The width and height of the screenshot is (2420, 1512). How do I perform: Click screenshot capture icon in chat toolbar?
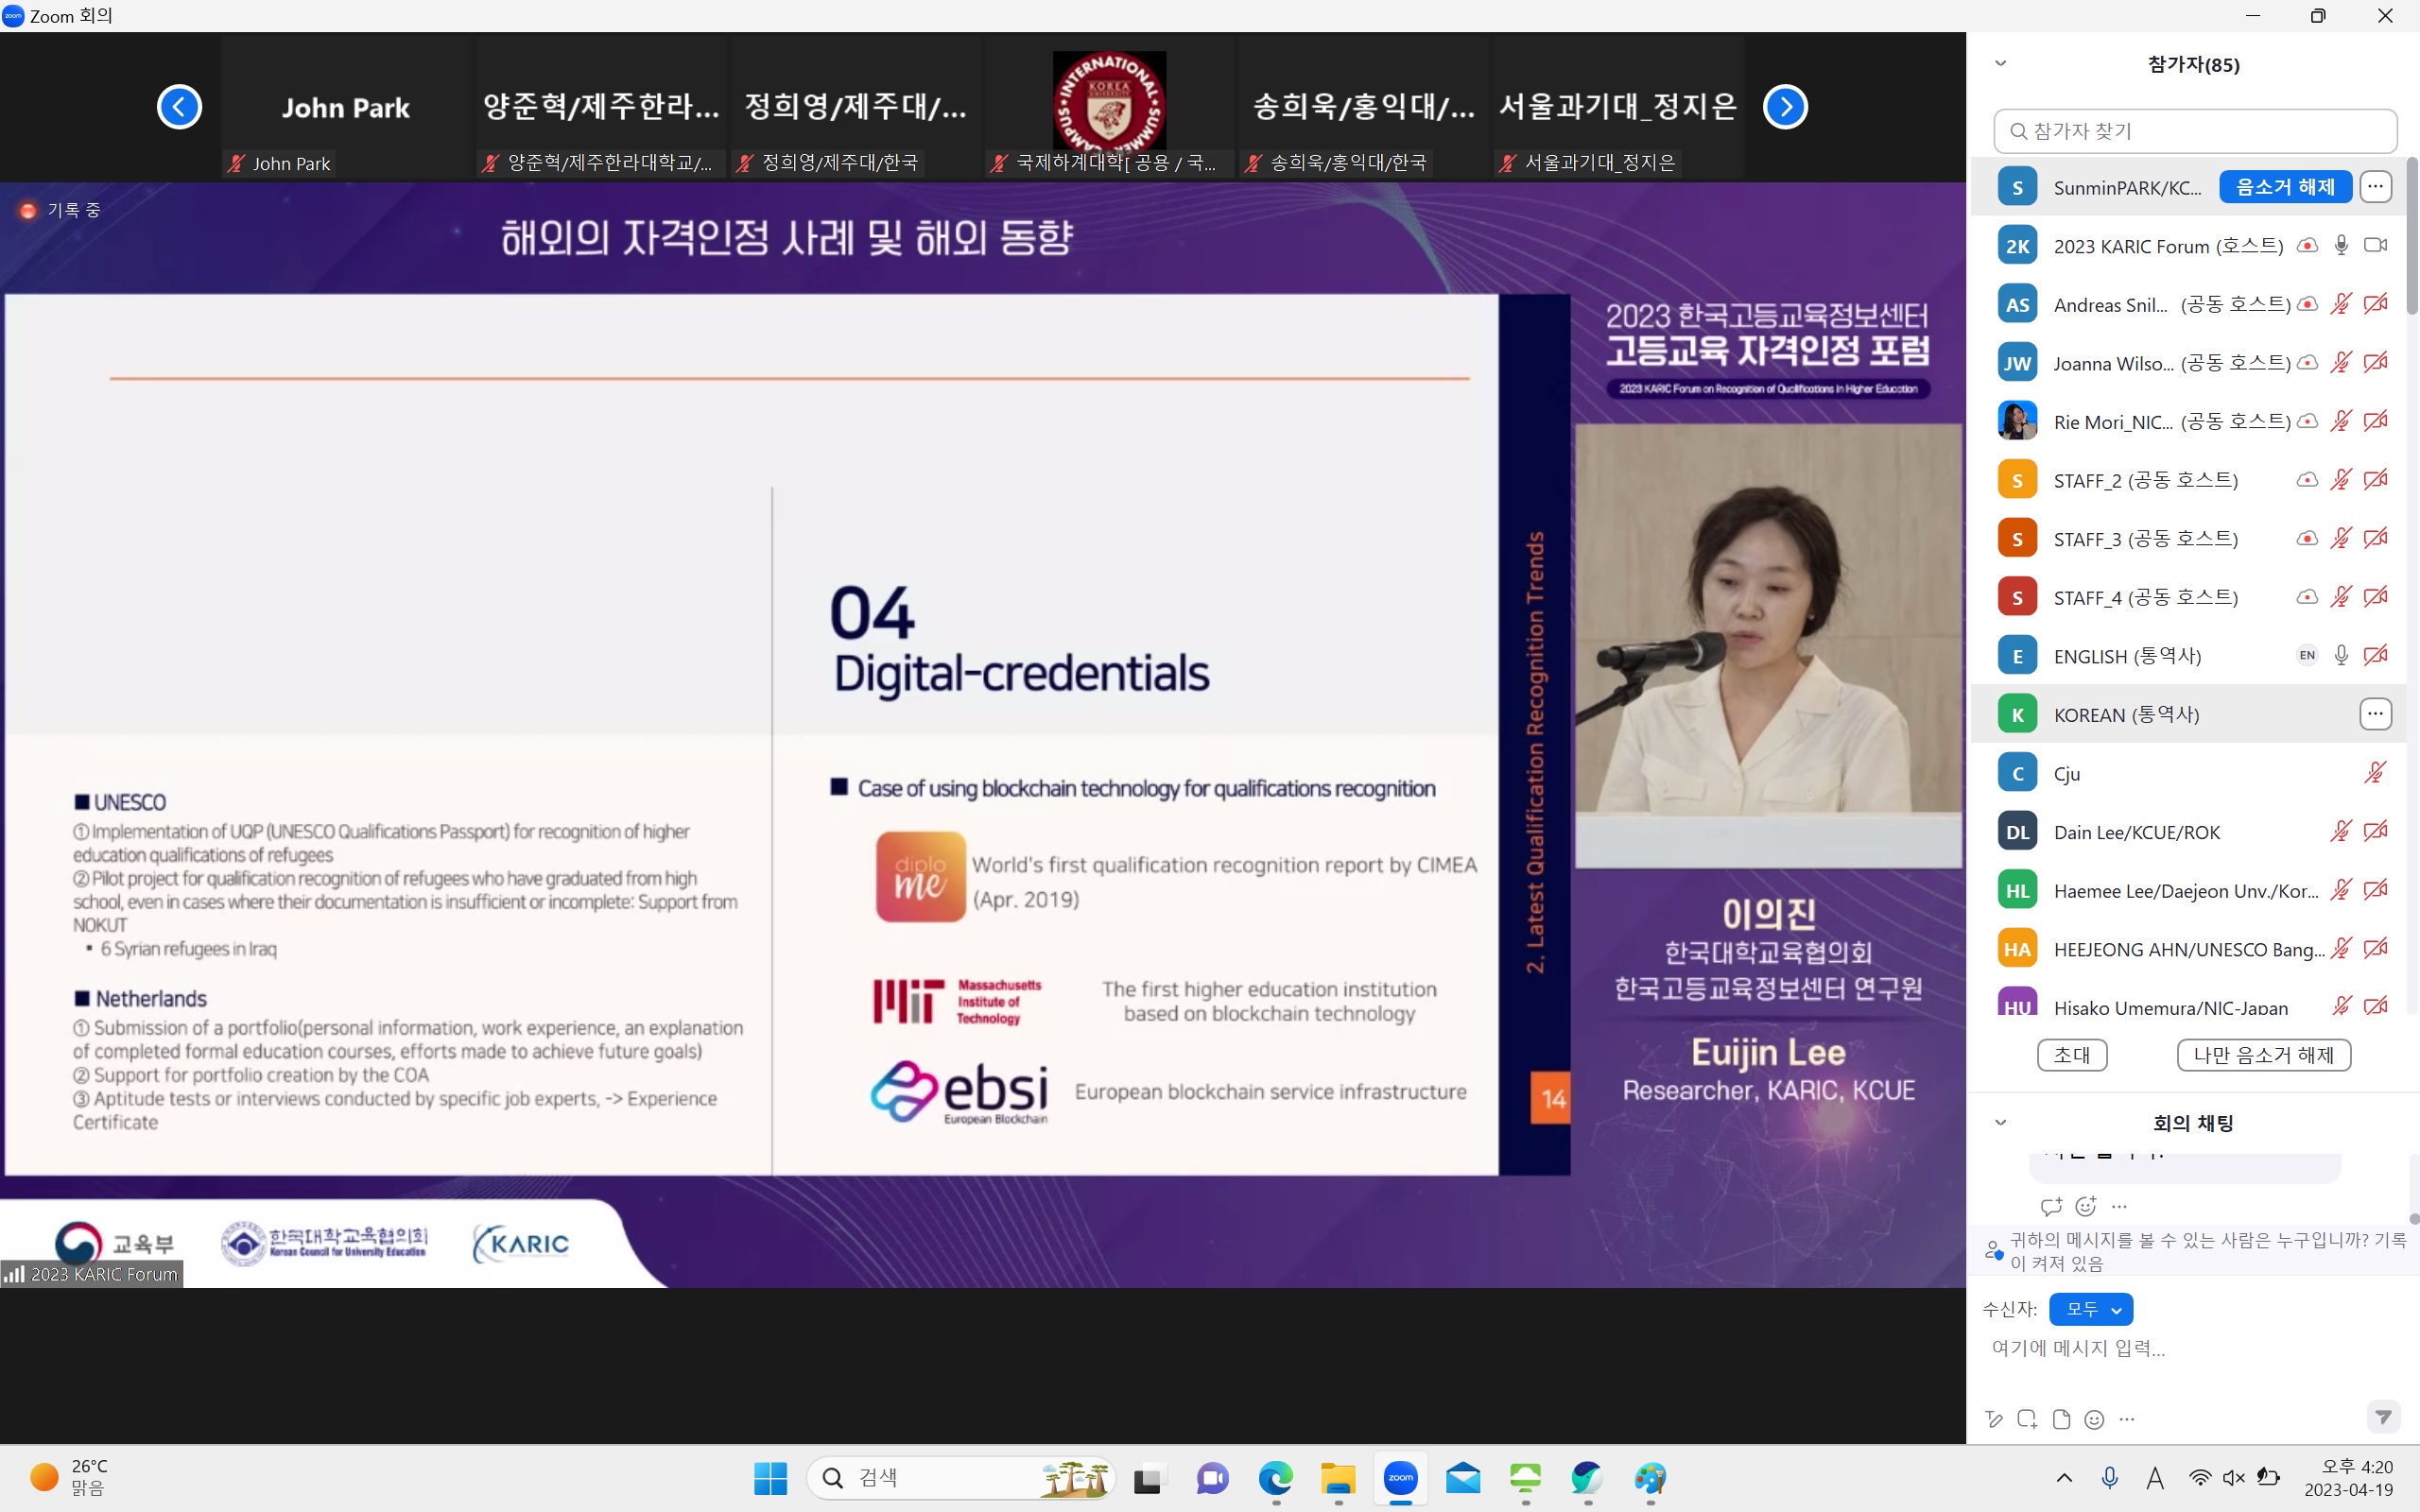coord(2027,1419)
